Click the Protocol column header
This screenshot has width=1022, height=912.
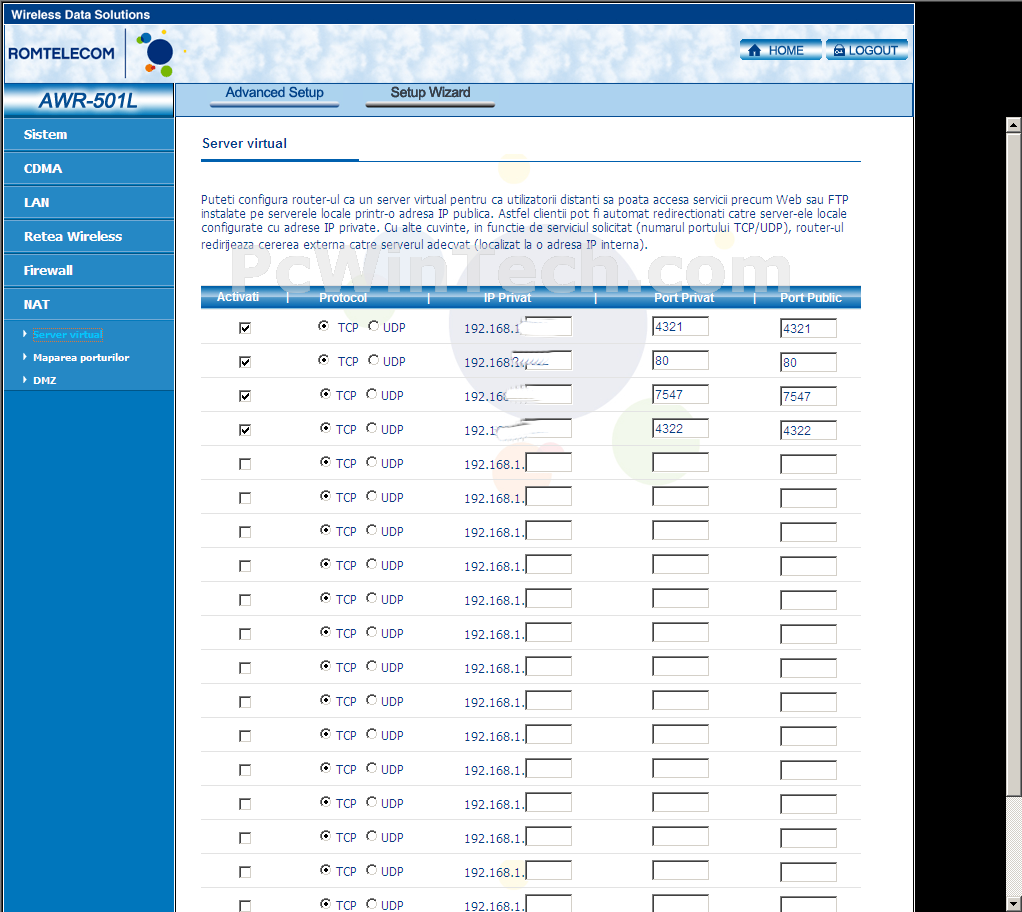343,298
